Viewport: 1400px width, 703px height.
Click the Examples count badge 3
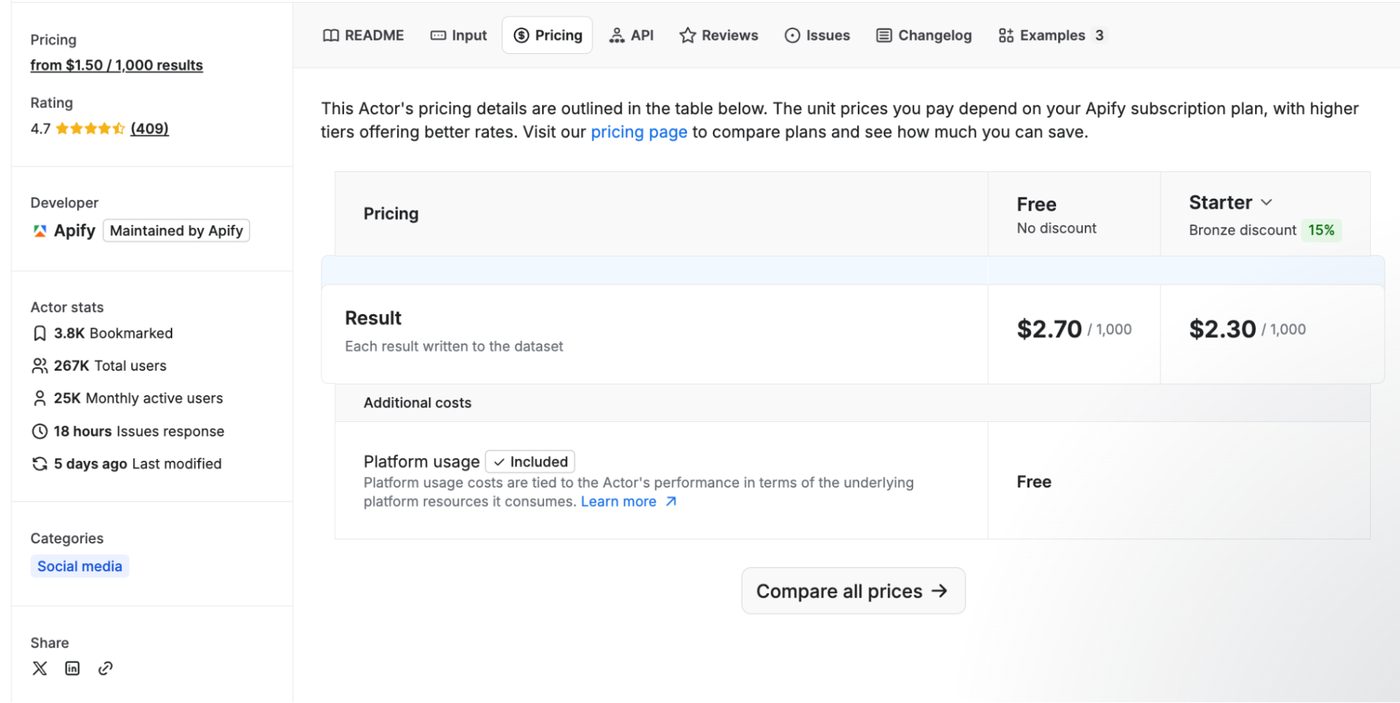tap(1099, 35)
